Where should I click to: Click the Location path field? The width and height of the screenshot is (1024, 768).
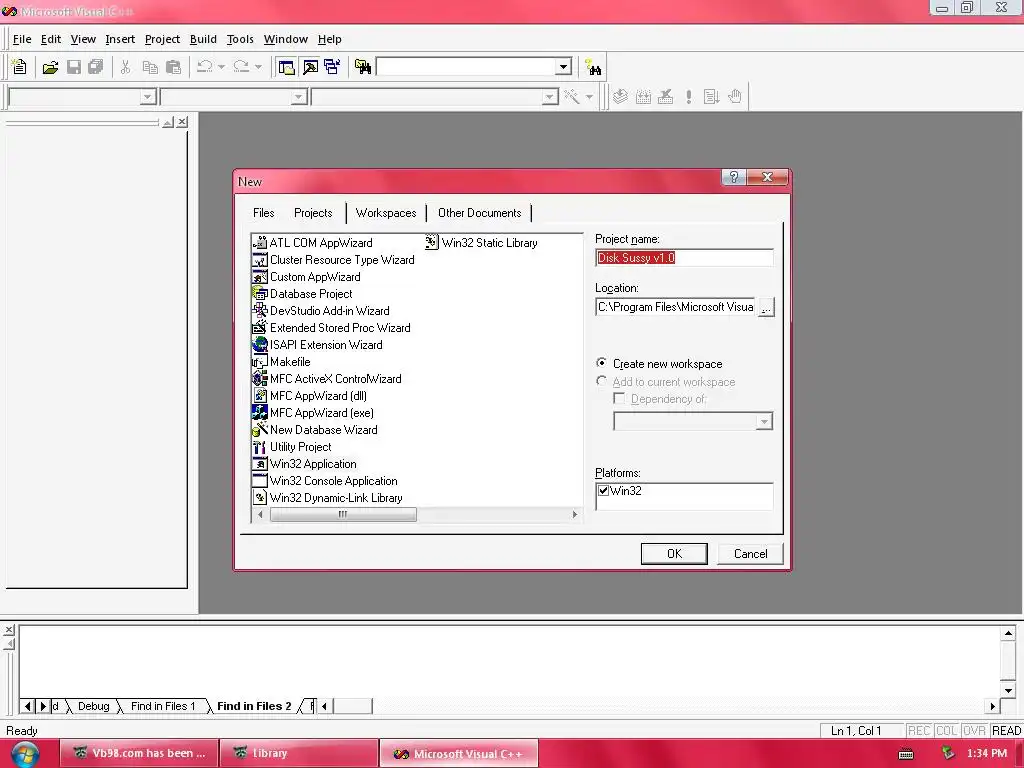(x=676, y=307)
